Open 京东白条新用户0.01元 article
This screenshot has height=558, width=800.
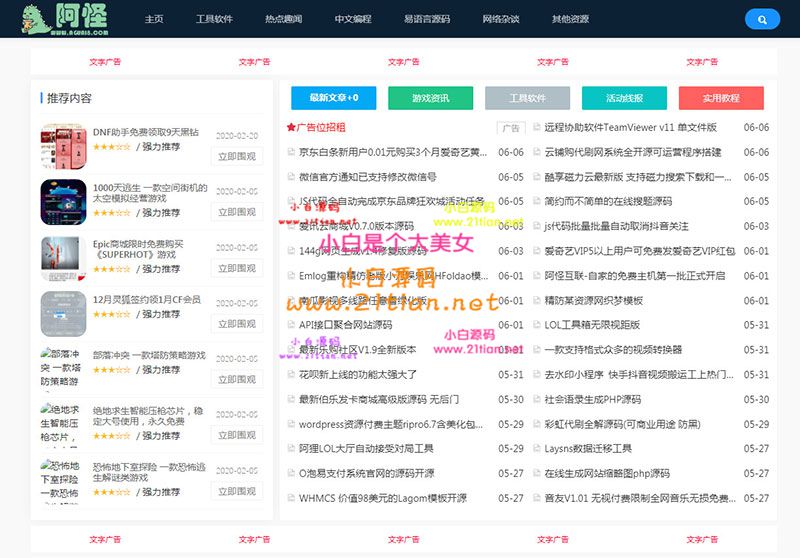click(393, 152)
